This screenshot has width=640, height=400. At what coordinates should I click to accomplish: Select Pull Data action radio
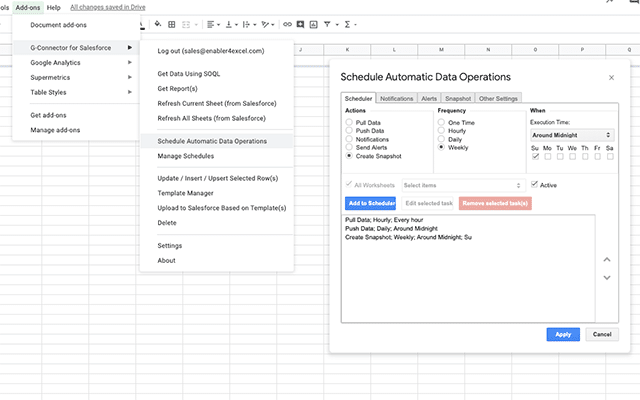pos(349,122)
